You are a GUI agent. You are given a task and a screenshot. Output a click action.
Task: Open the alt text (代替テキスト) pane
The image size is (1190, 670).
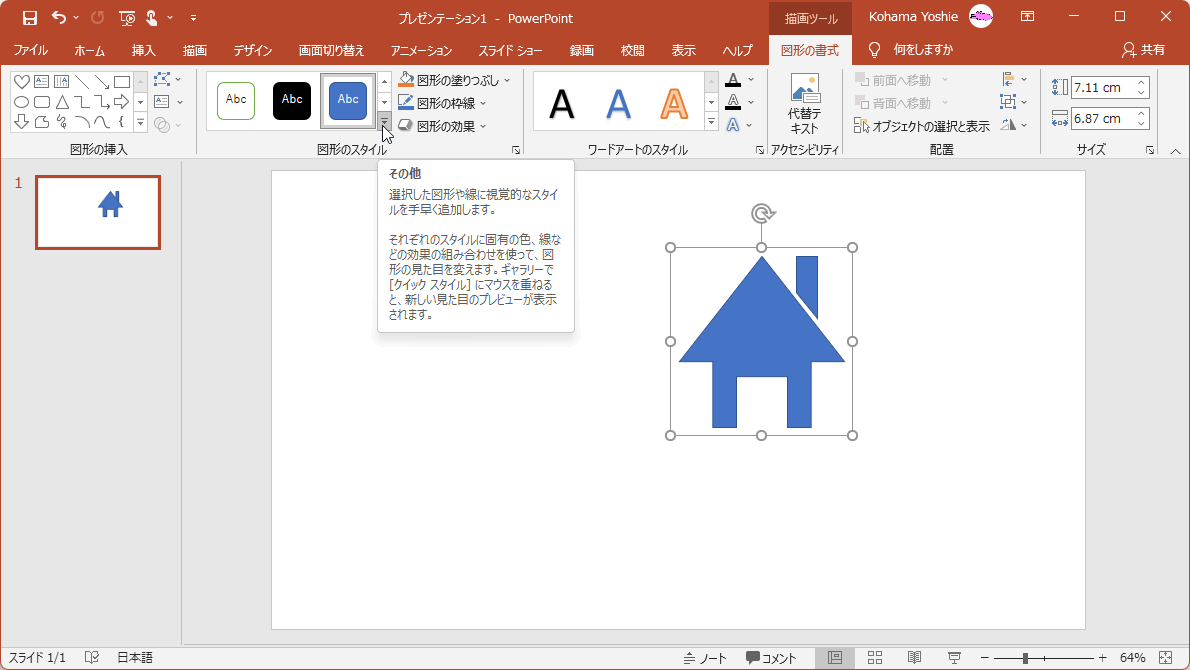click(804, 104)
